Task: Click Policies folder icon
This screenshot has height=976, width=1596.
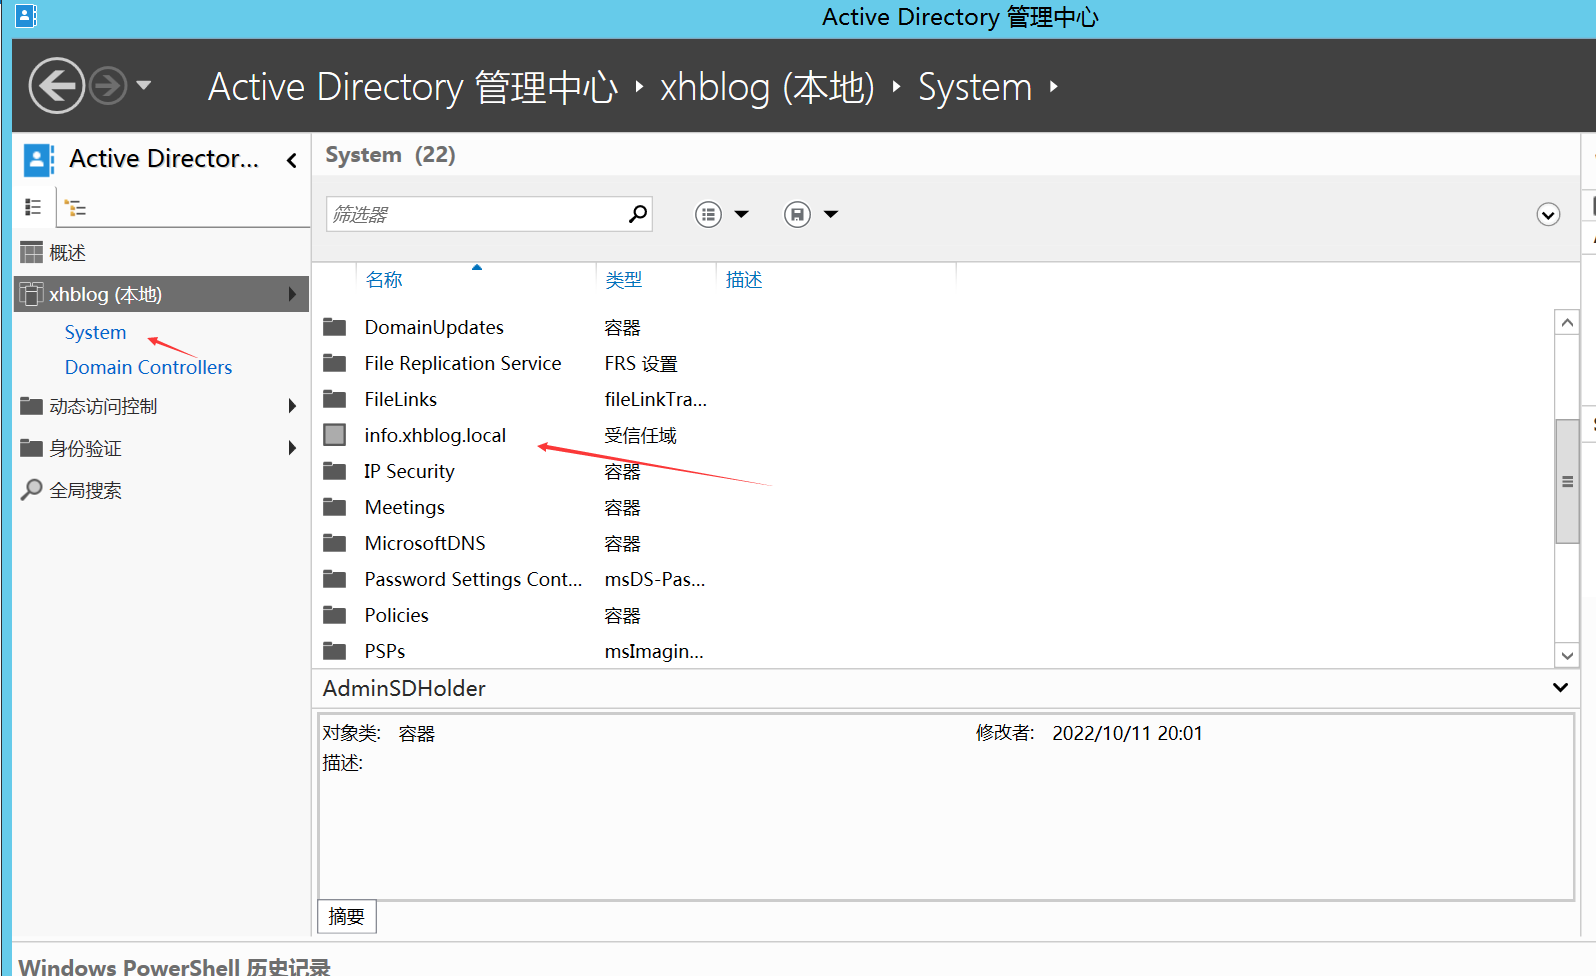Action: [335, 615]
